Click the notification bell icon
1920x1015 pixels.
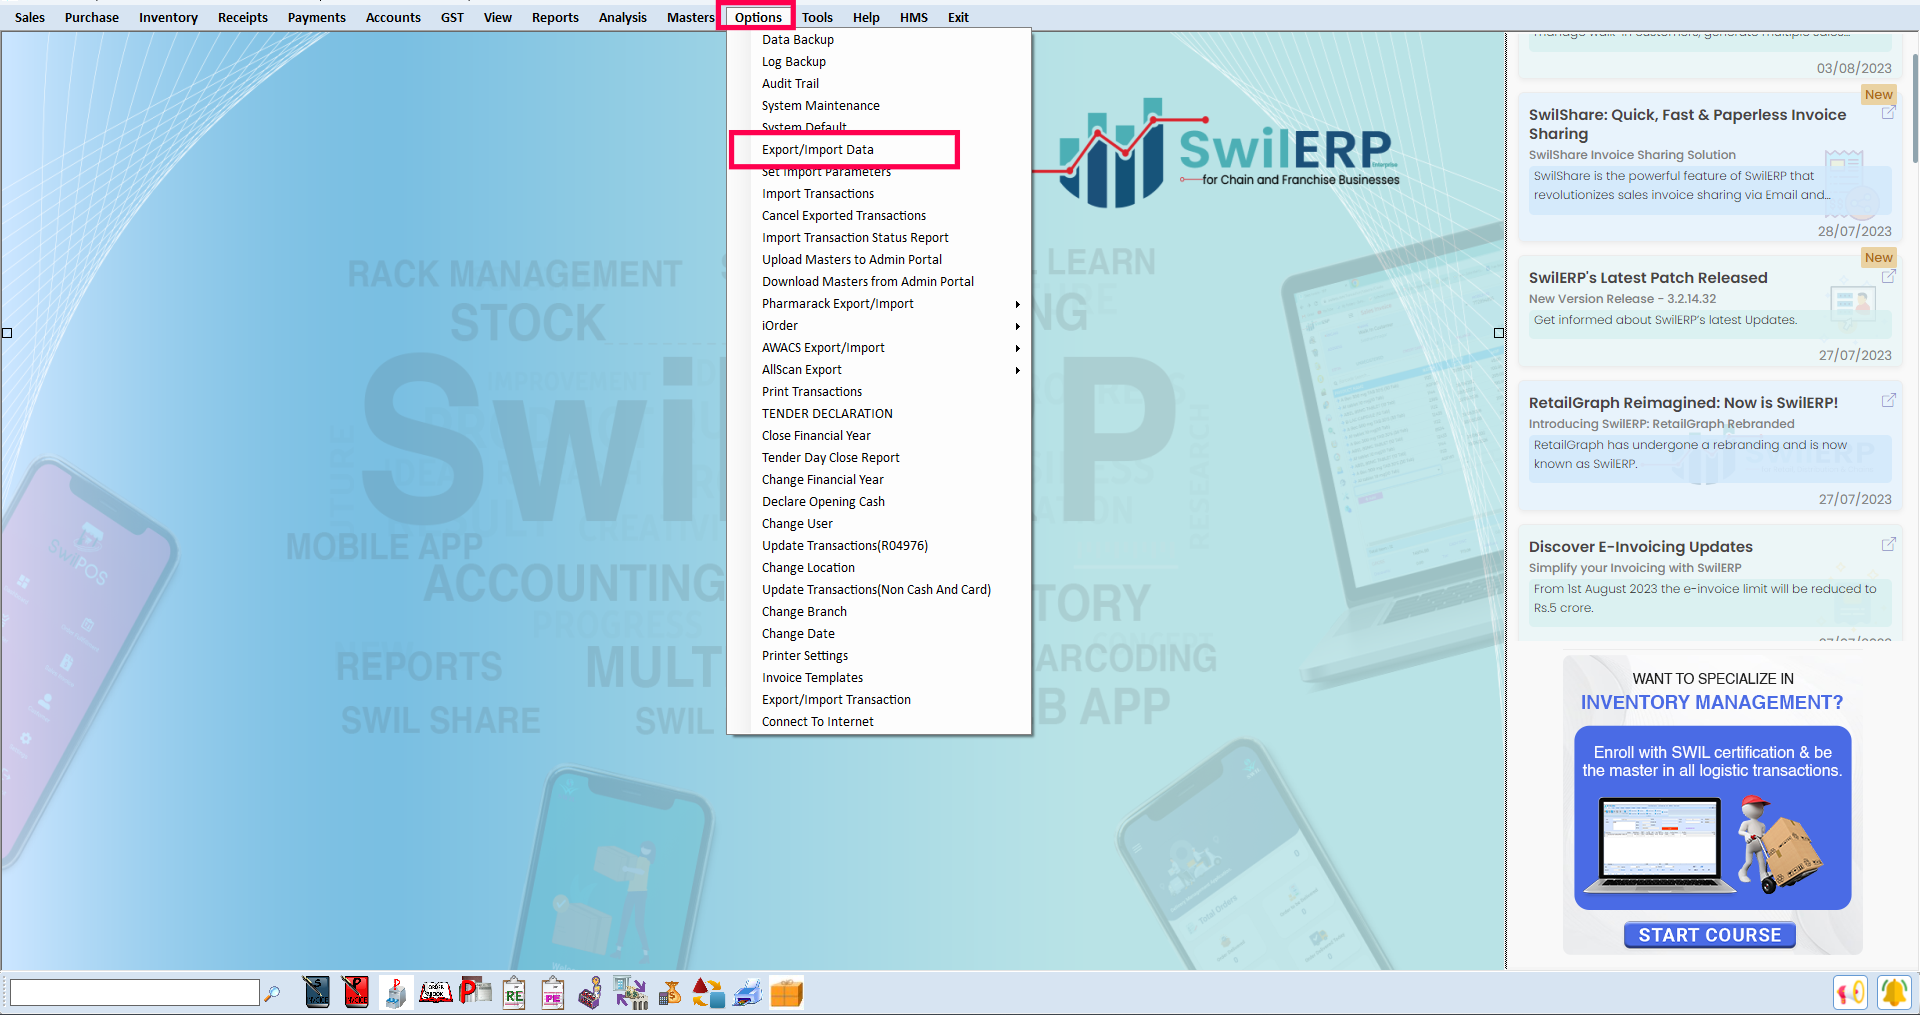[1893, 992]
